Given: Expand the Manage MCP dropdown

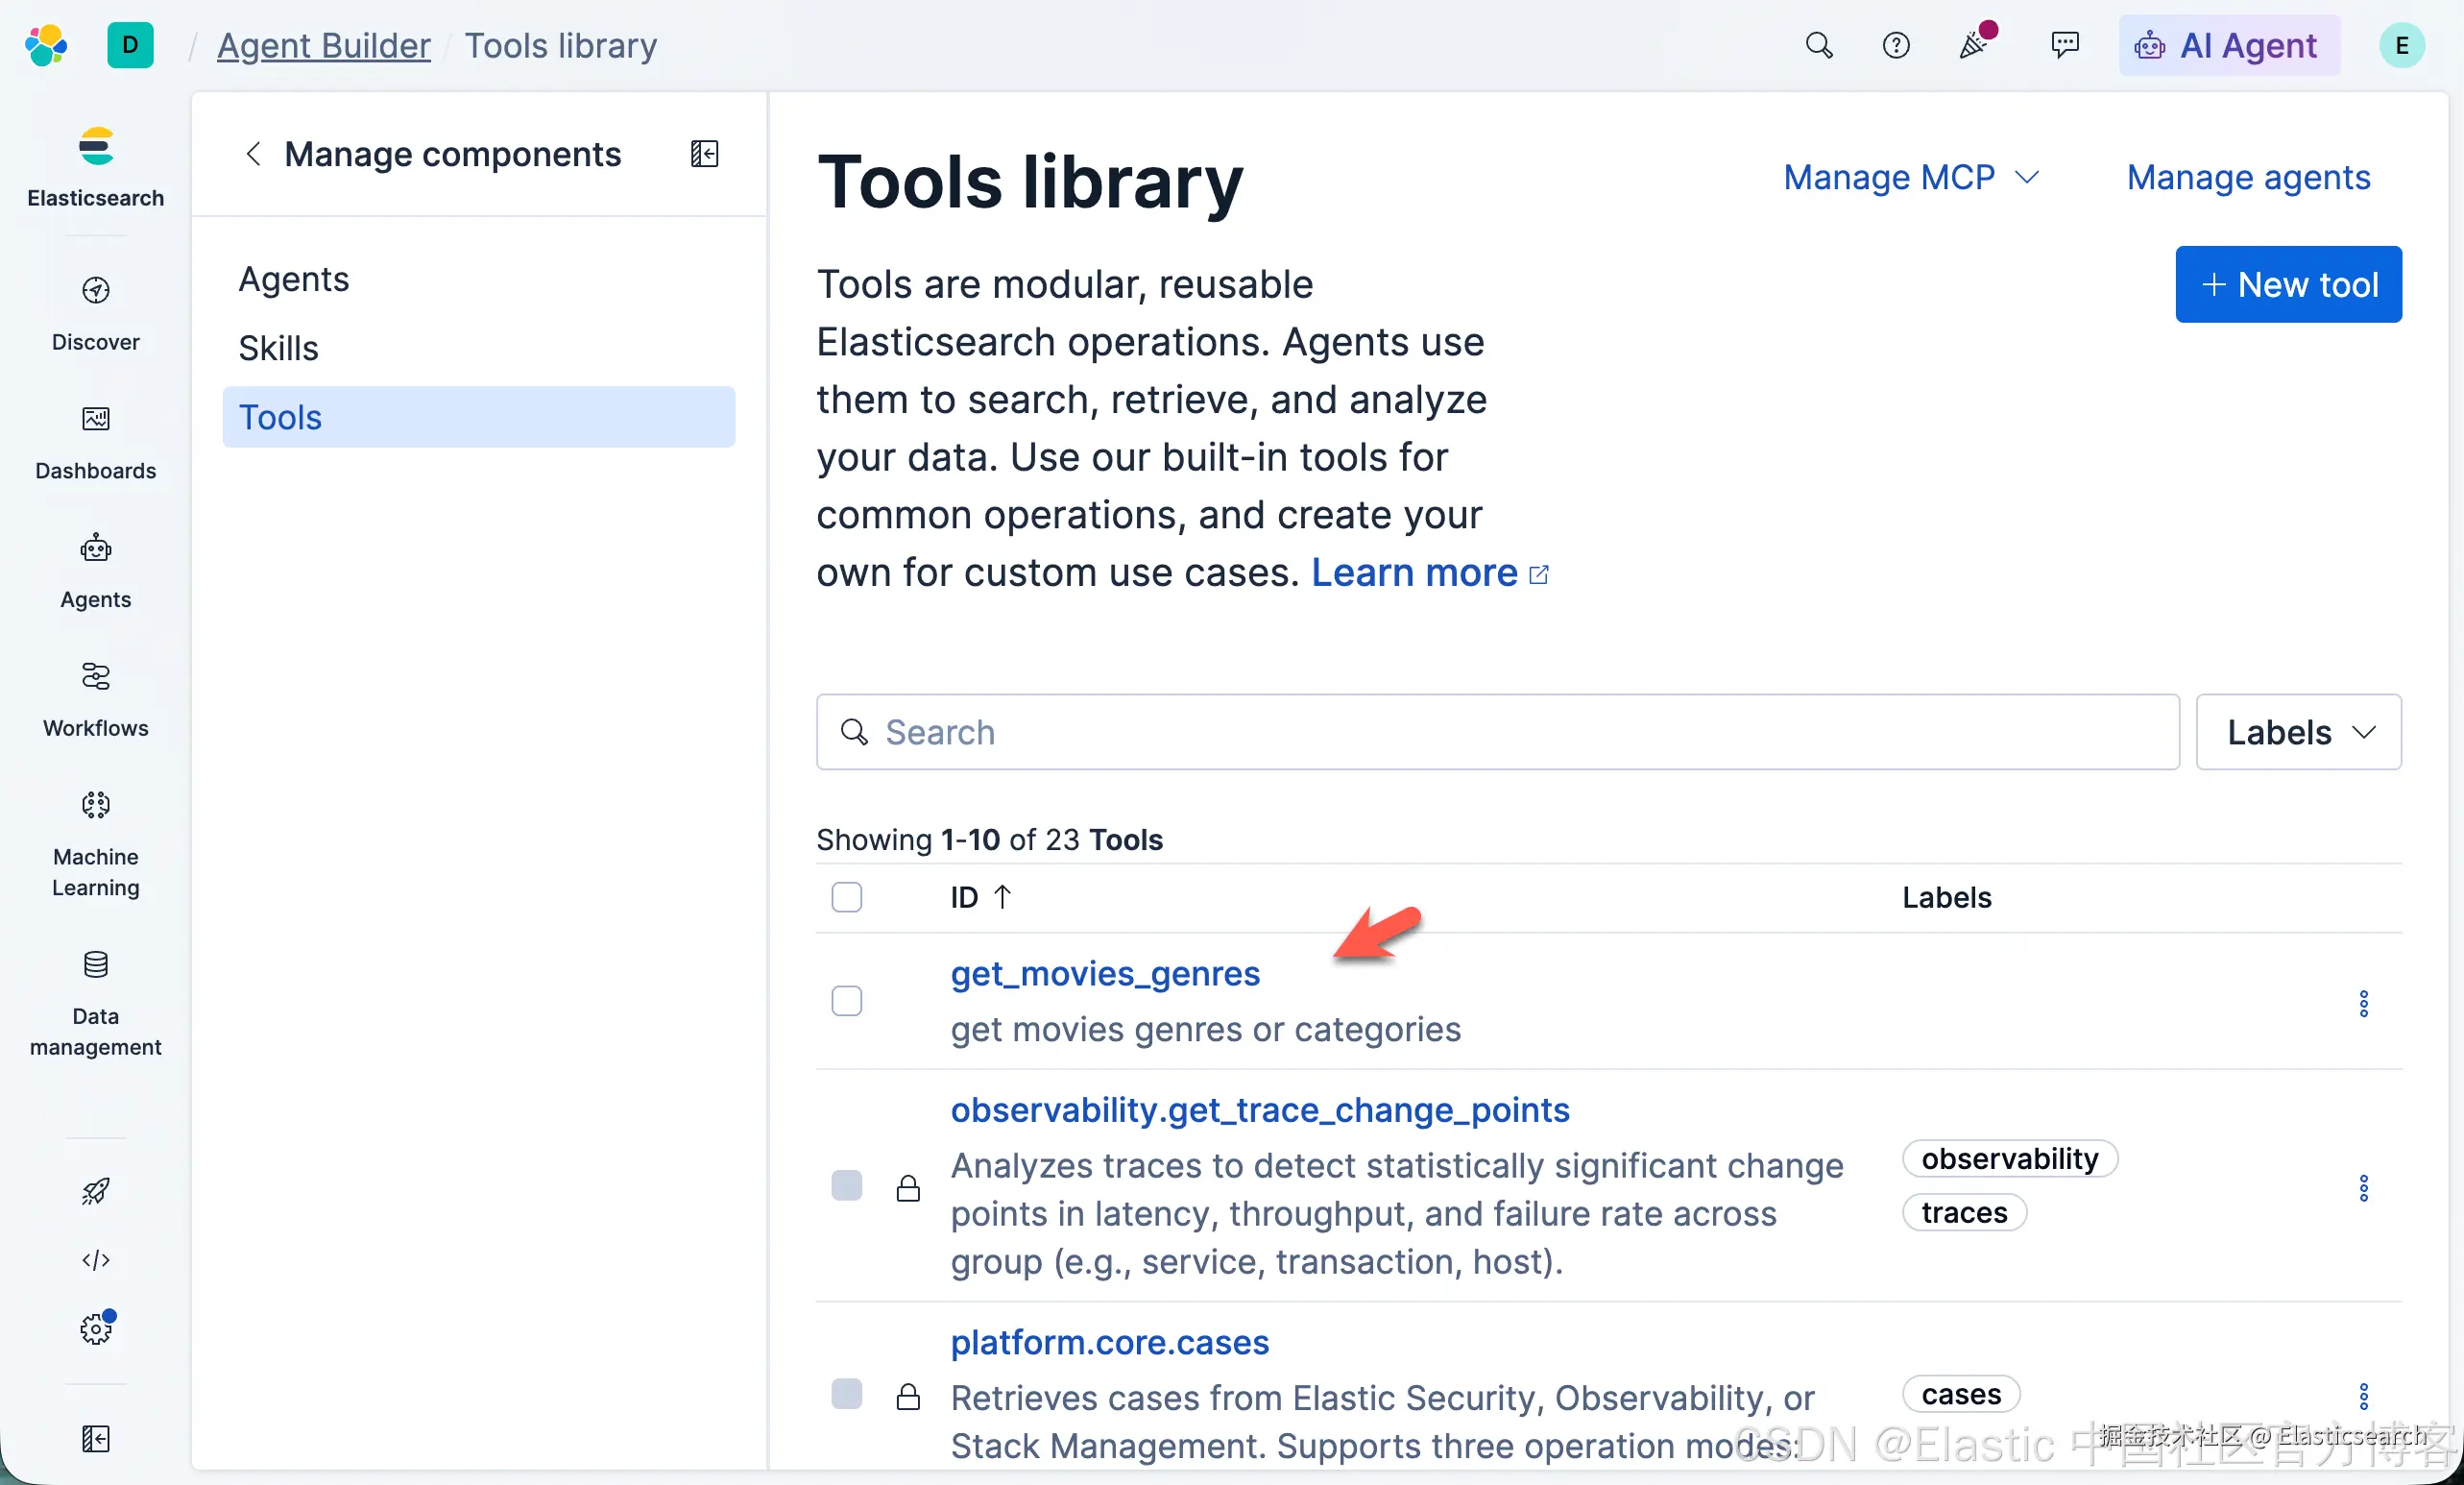Looking at the screenshot, I should point(1911,177).
